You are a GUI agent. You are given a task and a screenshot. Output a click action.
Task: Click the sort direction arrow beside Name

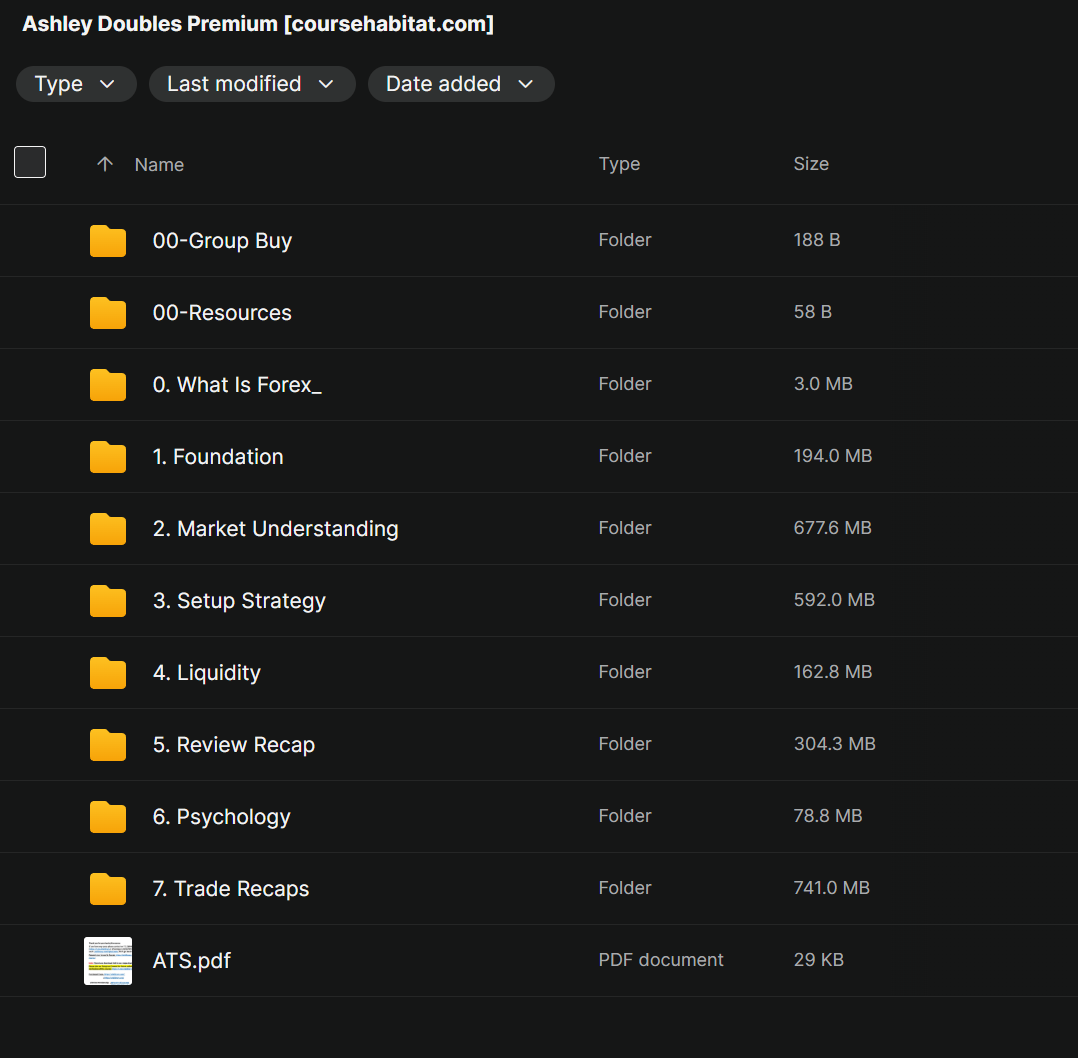pyautogui.click(x=104, y=164)
